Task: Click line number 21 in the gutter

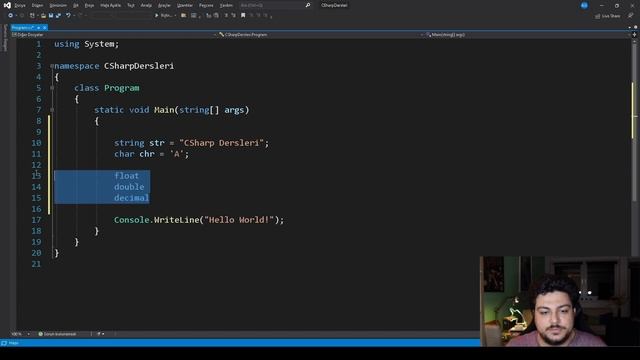Action: click(x=36, y=264)
